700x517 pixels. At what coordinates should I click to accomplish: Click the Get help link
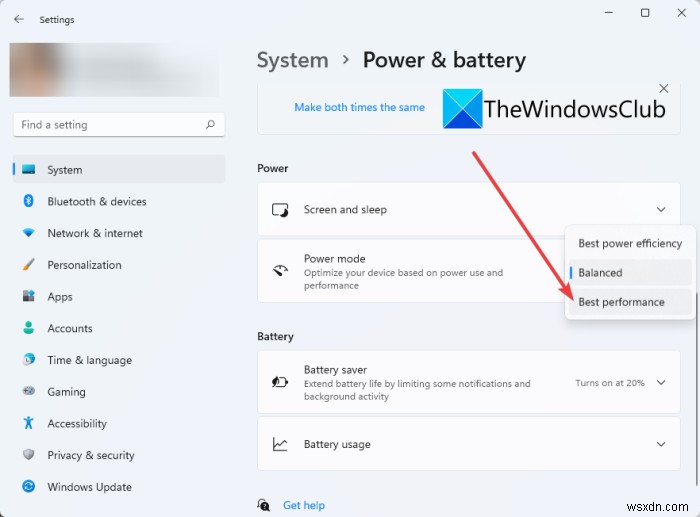pyautogui.click(x=304, y=505)
